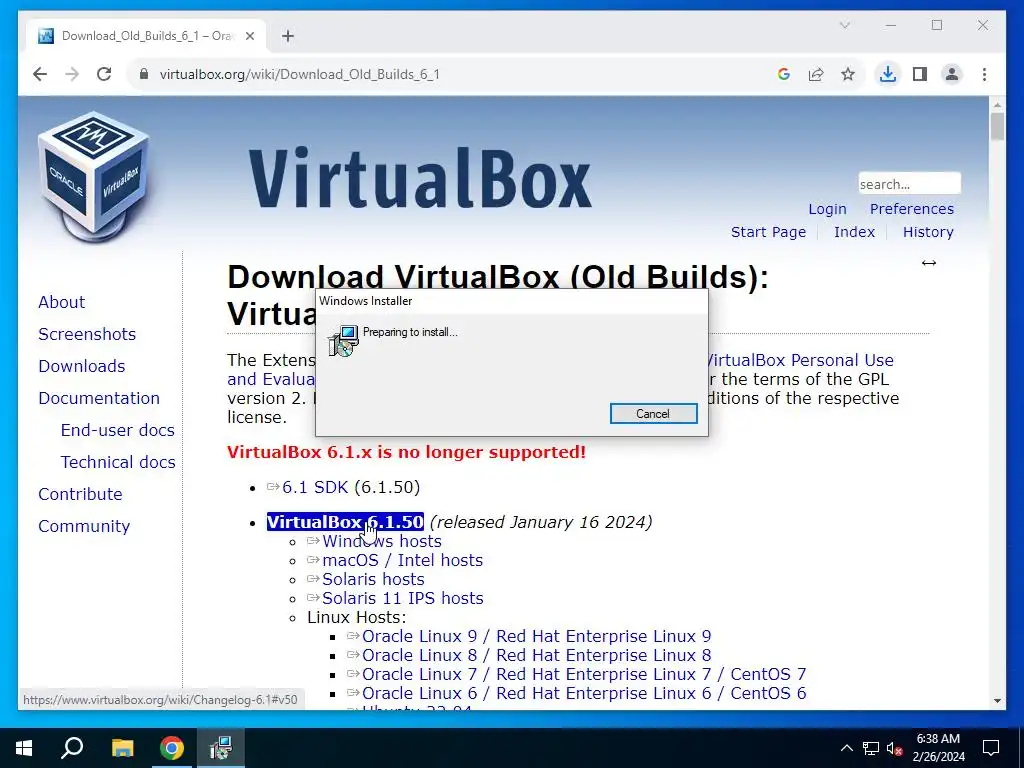Click the VirtualBox cube logo
This screenshot has width=1024, height=768.
(93, 177)
